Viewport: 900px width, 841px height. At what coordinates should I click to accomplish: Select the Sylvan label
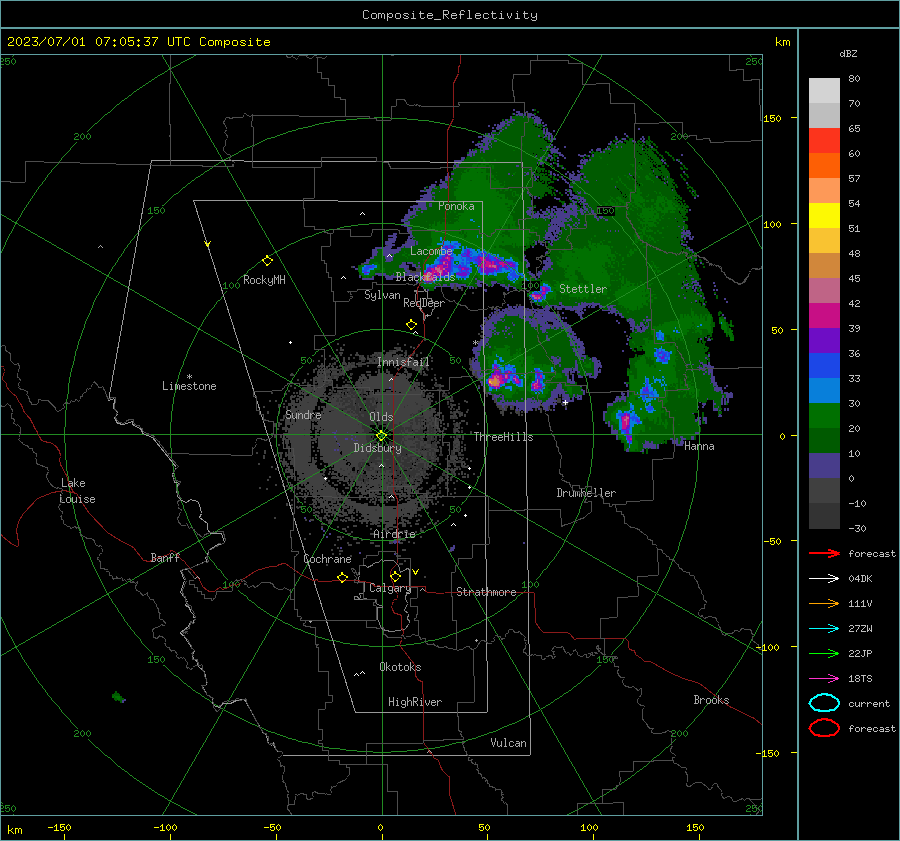point(382,295)
